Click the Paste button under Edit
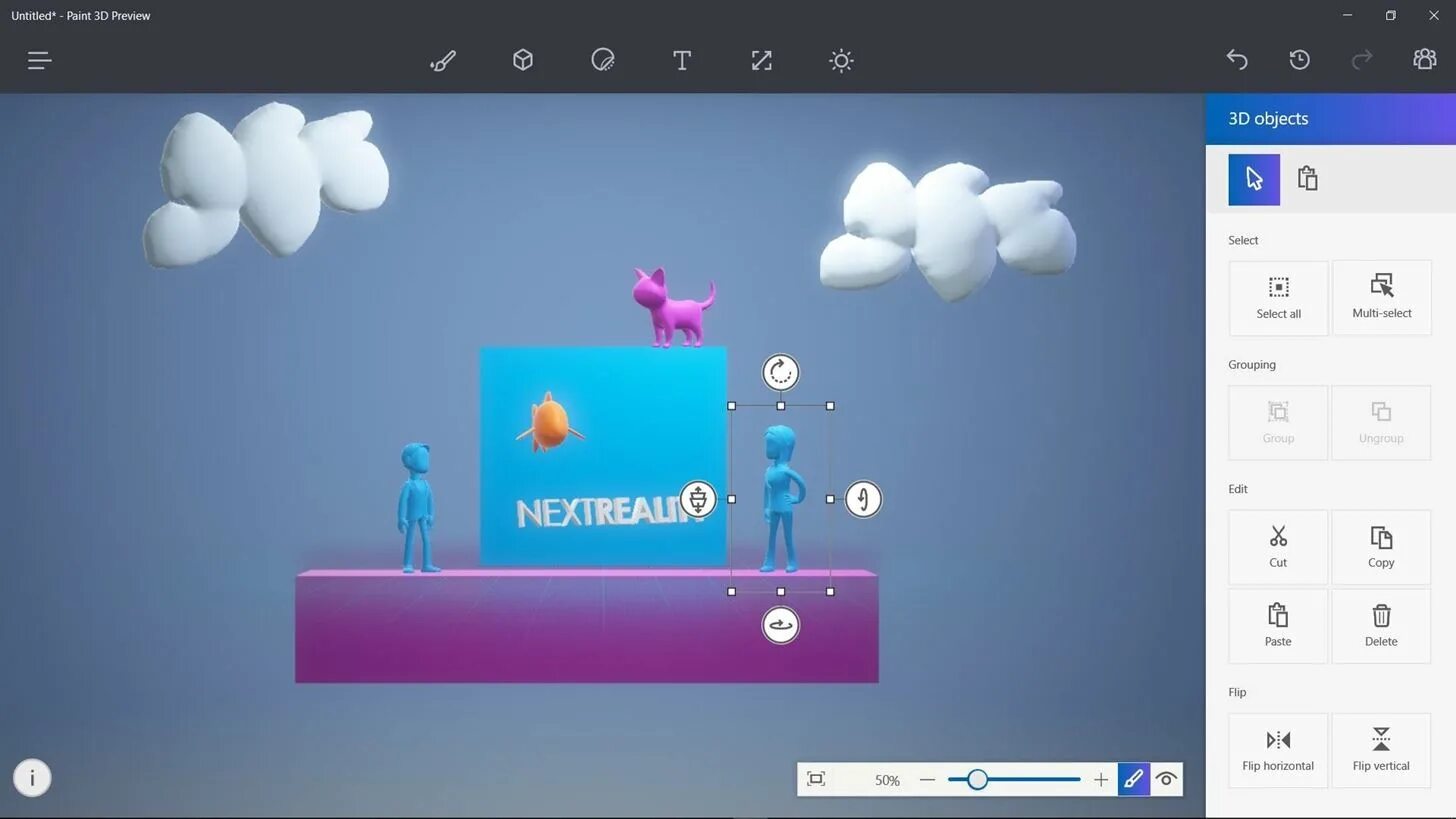This screenshot has height=819, width=1456. (x=1278, y=626)
